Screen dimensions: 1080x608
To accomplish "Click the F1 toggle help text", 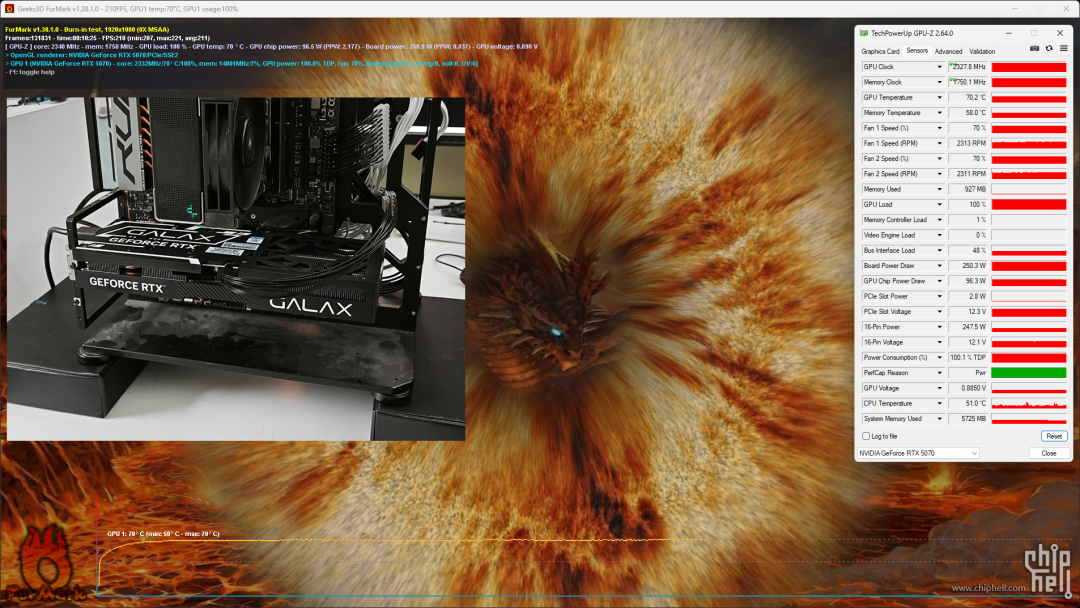I will click(x=30, y=72).
